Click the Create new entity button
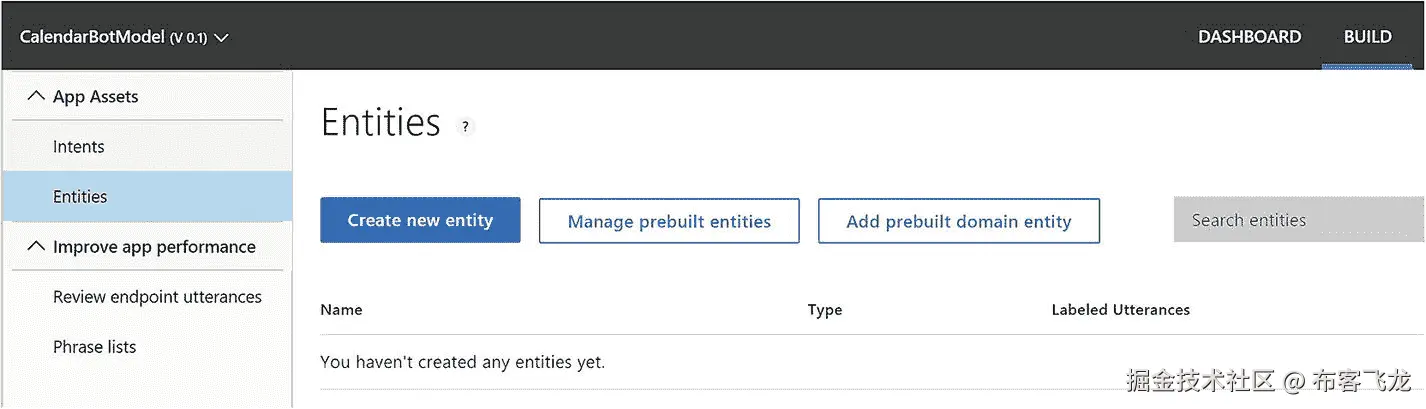 point(420,220)
